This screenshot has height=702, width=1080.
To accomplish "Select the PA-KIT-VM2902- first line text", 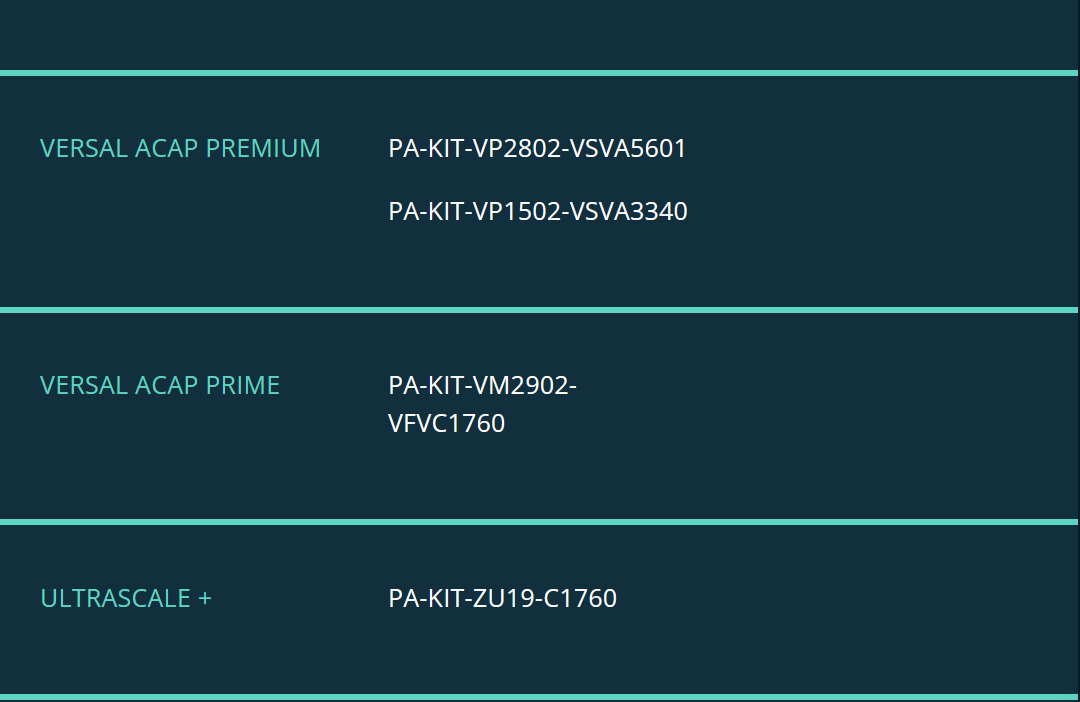I will click(x=482, y=385).
